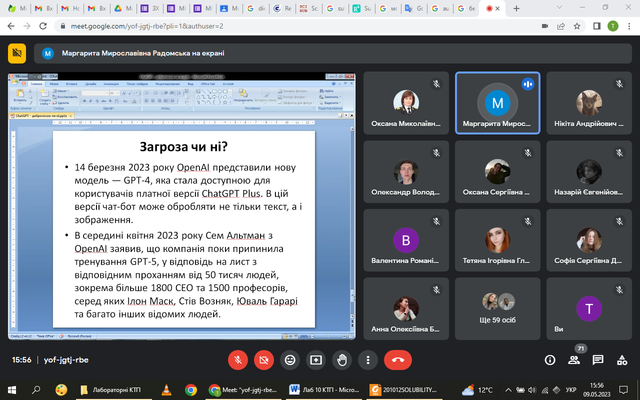Screen dimensions: 640x400
Task: Toggle the raise hand button
Action: [x=342, y=359]
